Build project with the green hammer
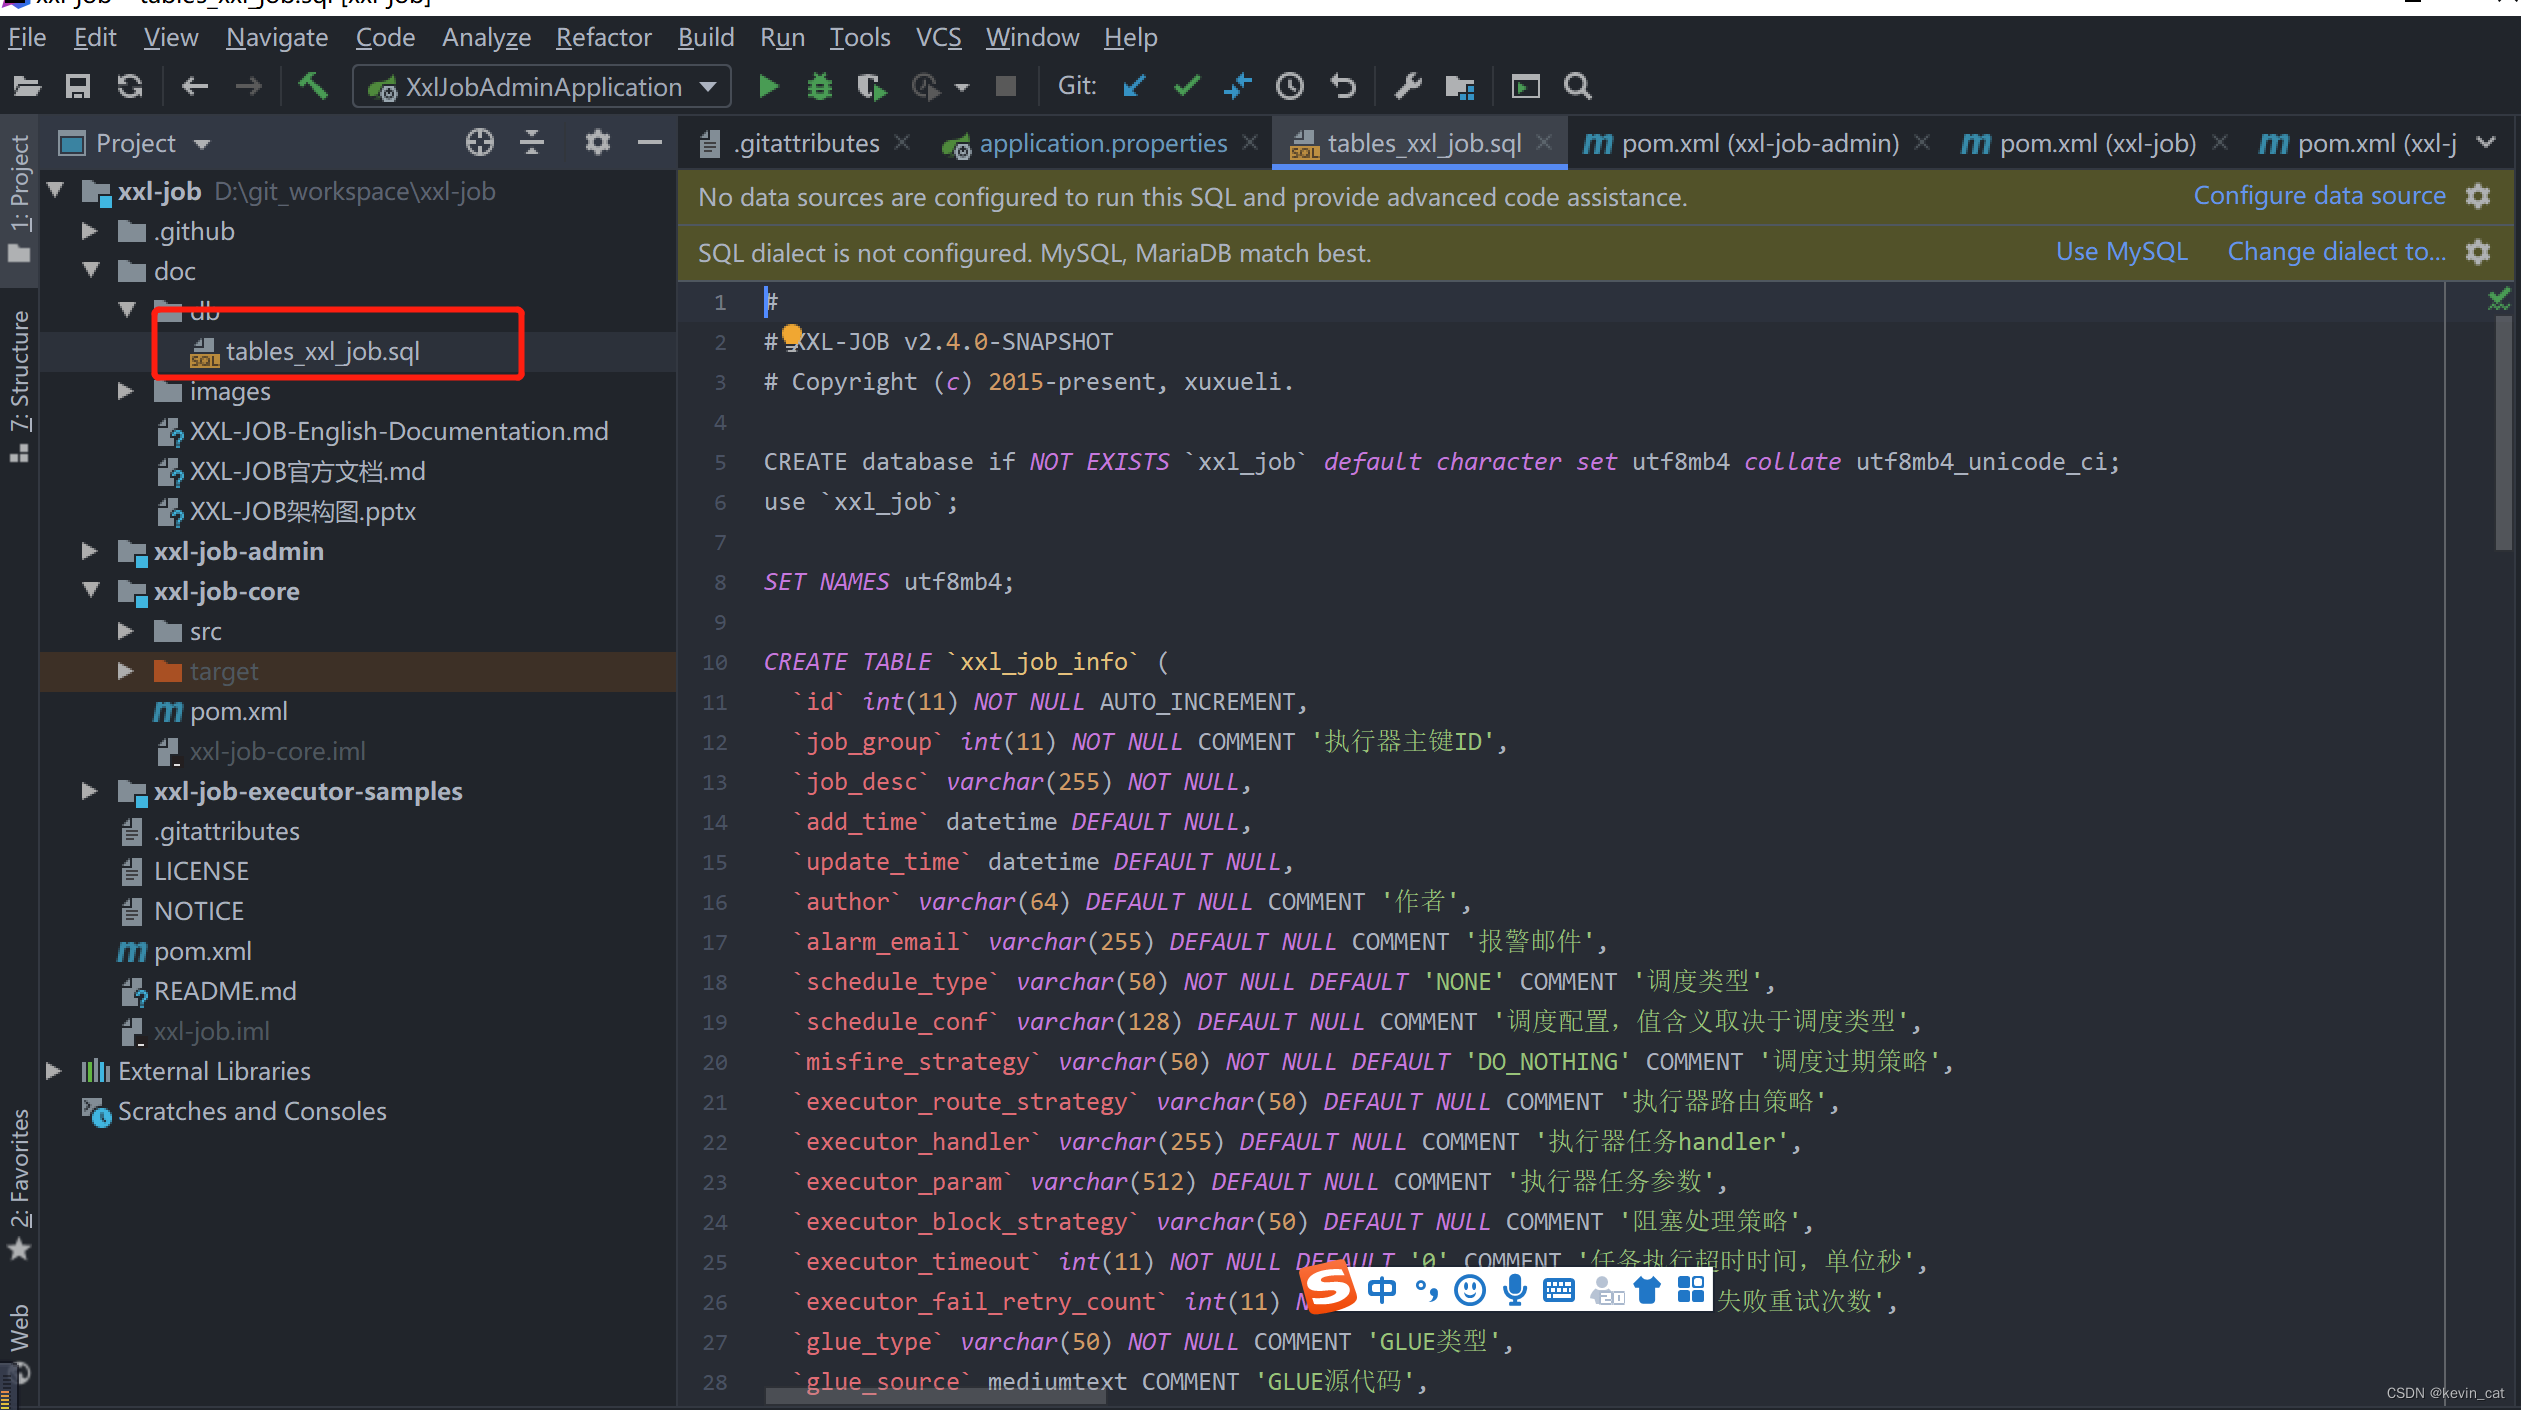 [x=313, y=87]
